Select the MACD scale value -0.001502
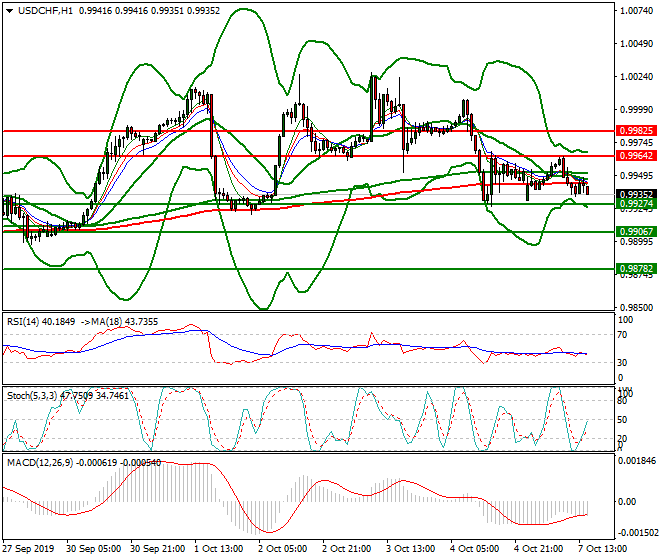The image size is (660, 560). 637,533
